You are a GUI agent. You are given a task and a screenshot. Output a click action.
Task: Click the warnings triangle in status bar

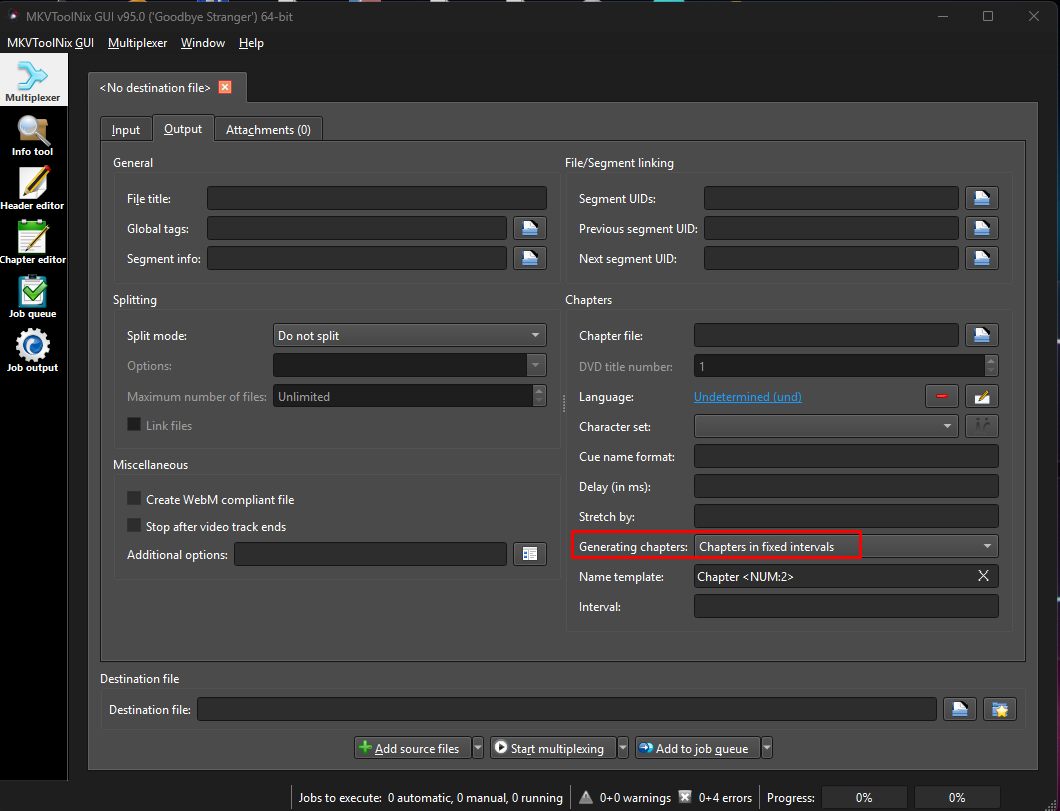[x=586, y=797]
